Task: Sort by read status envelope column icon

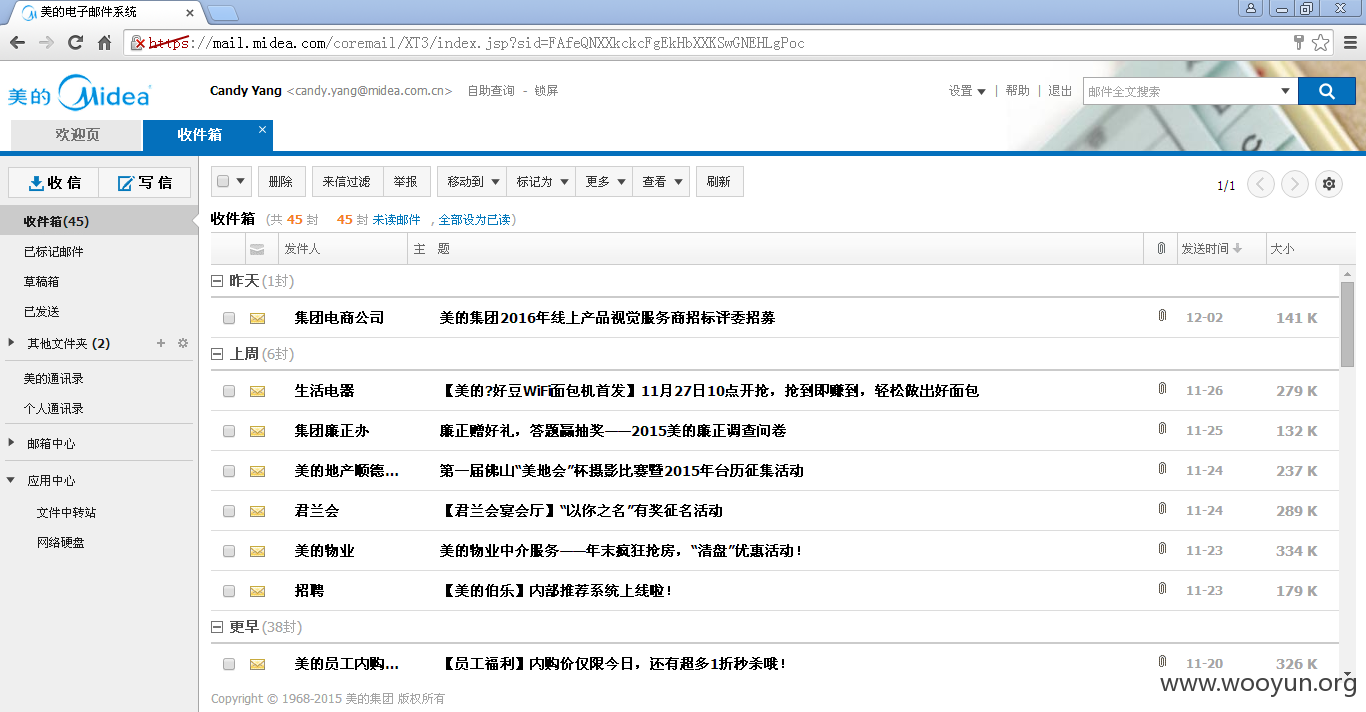Action: (x=257, y=249)
